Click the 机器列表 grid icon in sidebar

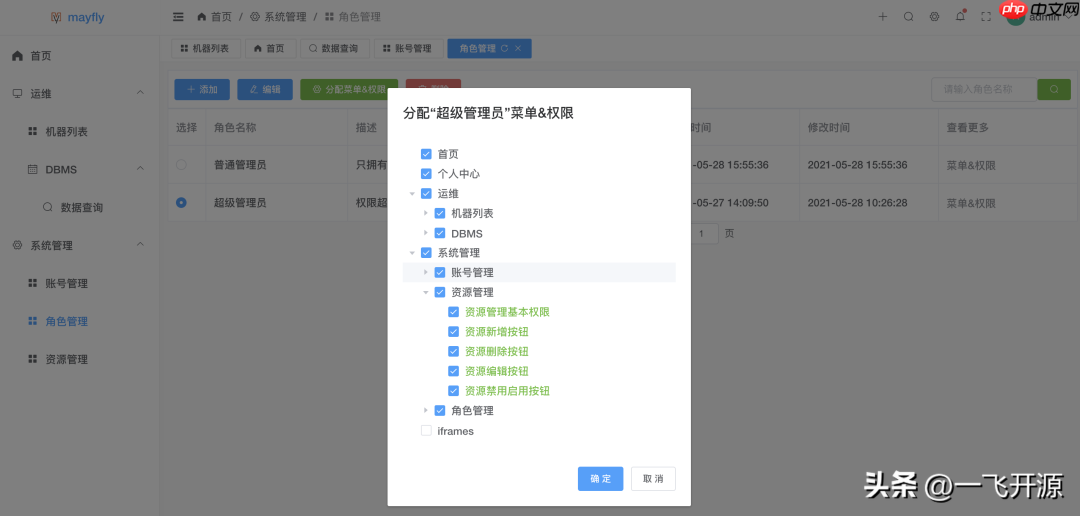pyautogui.click(x=32, y=131)
